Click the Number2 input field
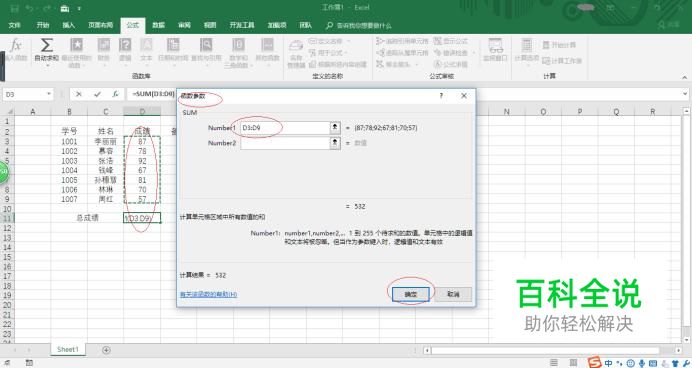Viewport: 692px width, 368px height. tap(285, 143)
